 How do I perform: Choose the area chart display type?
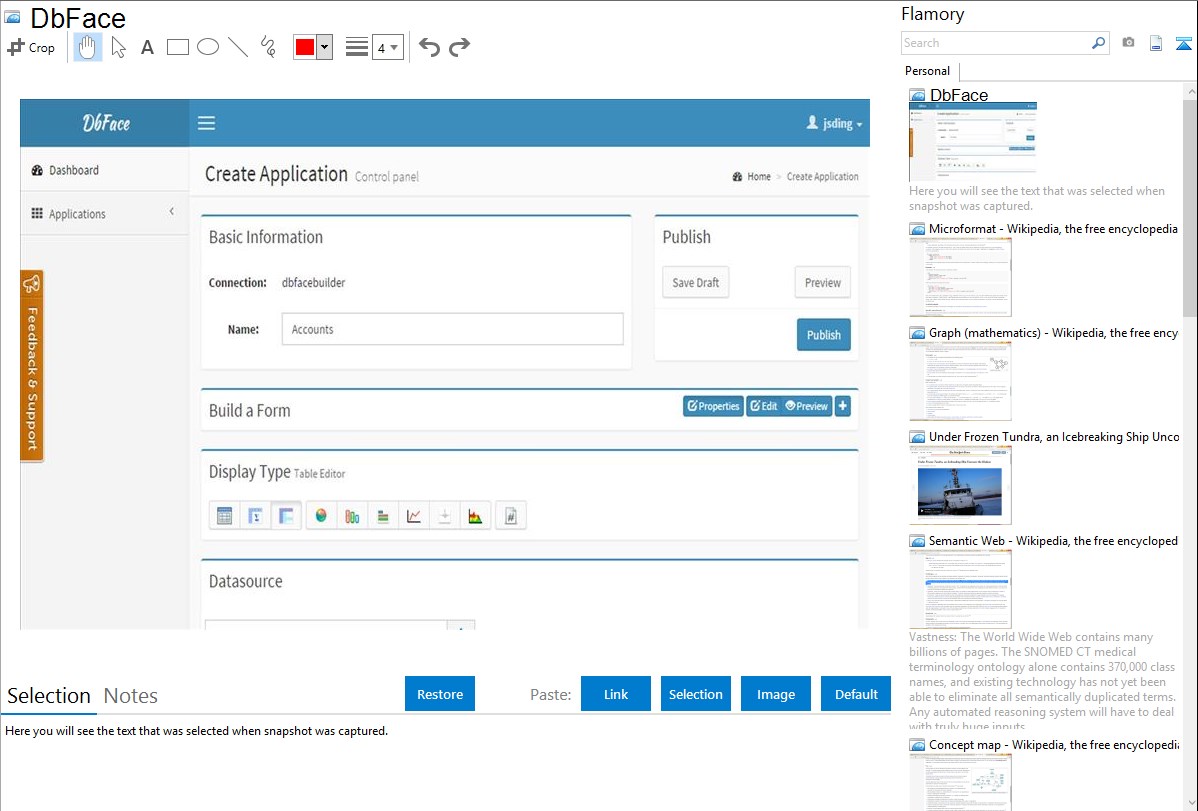pyautogui.click(x=475, y=516)
